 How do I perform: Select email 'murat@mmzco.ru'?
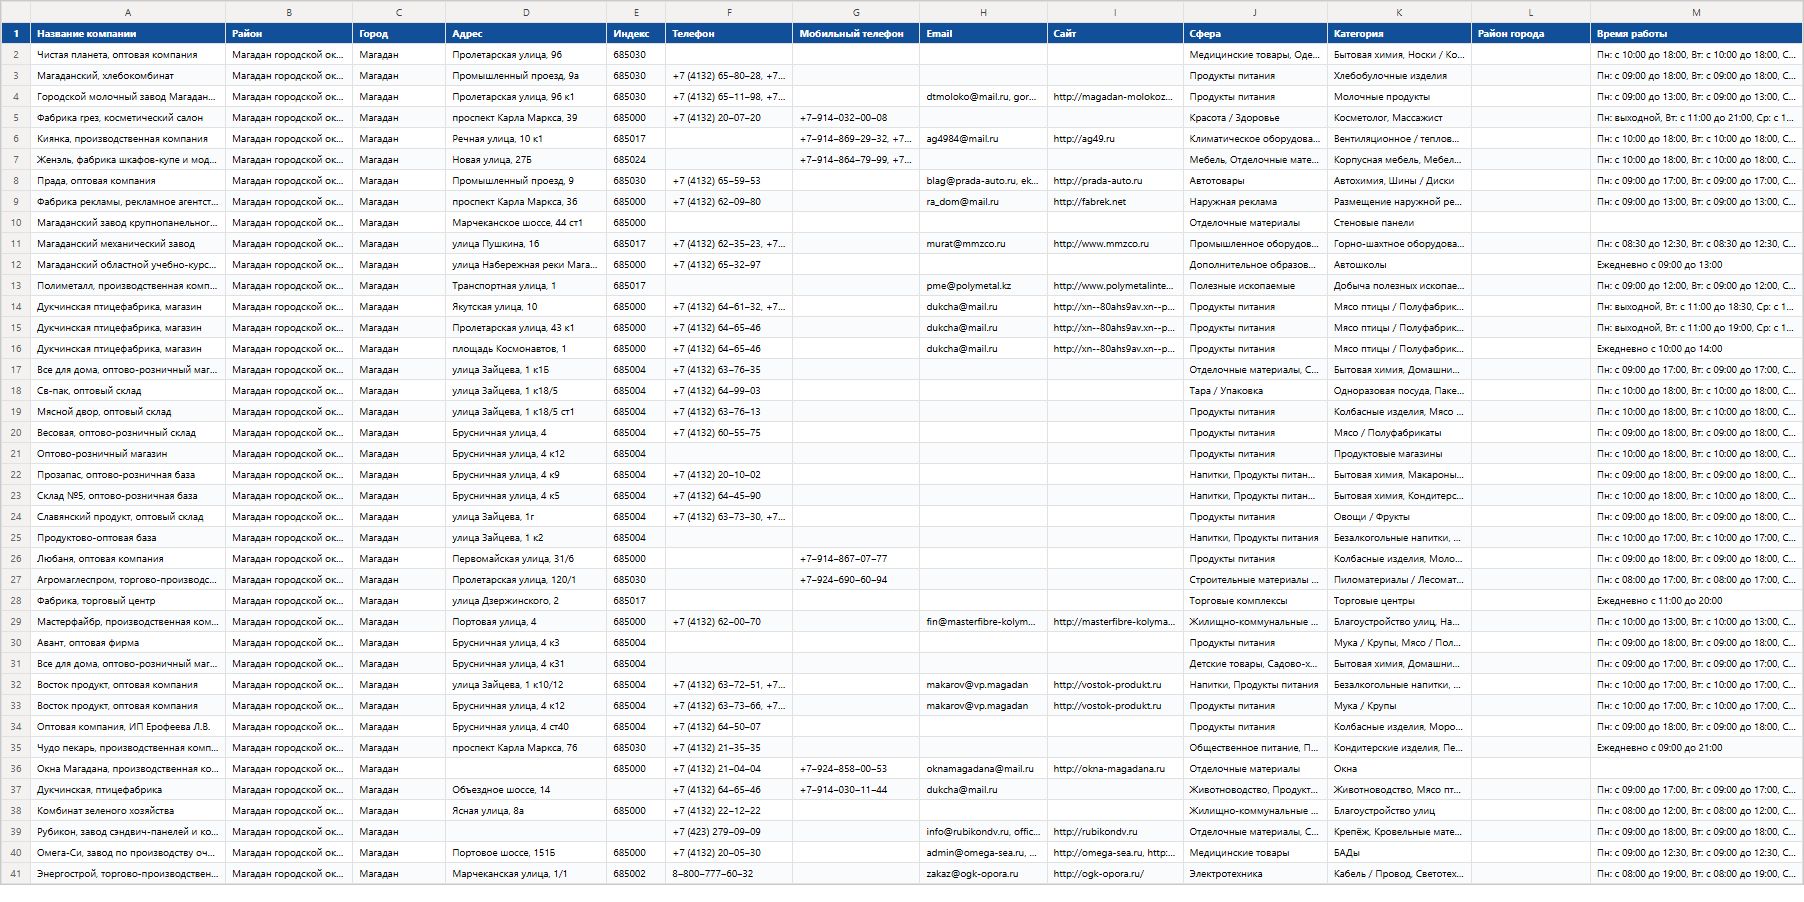coord(983,244)
